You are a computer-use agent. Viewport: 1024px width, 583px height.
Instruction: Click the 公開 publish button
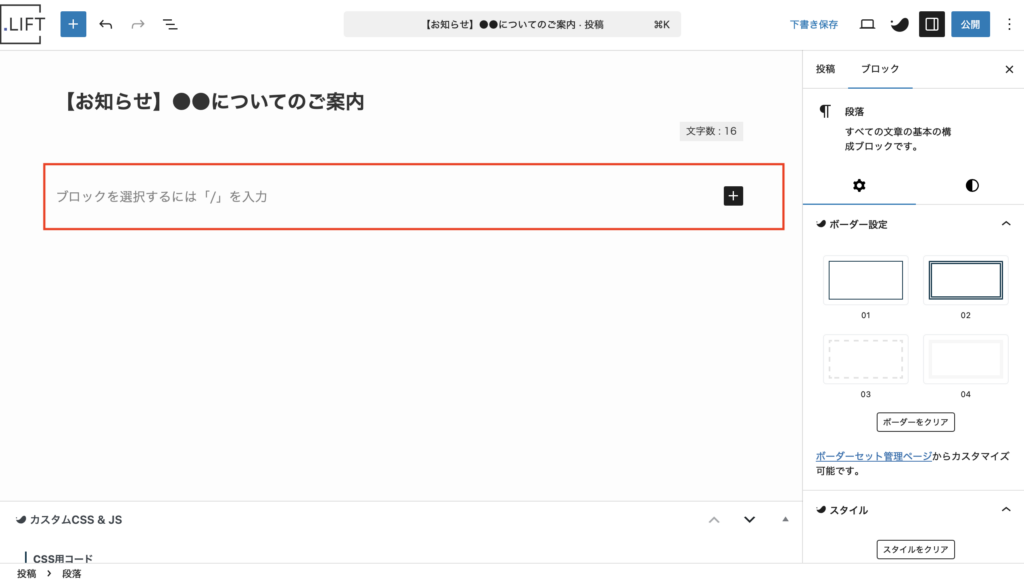point(969,24)
